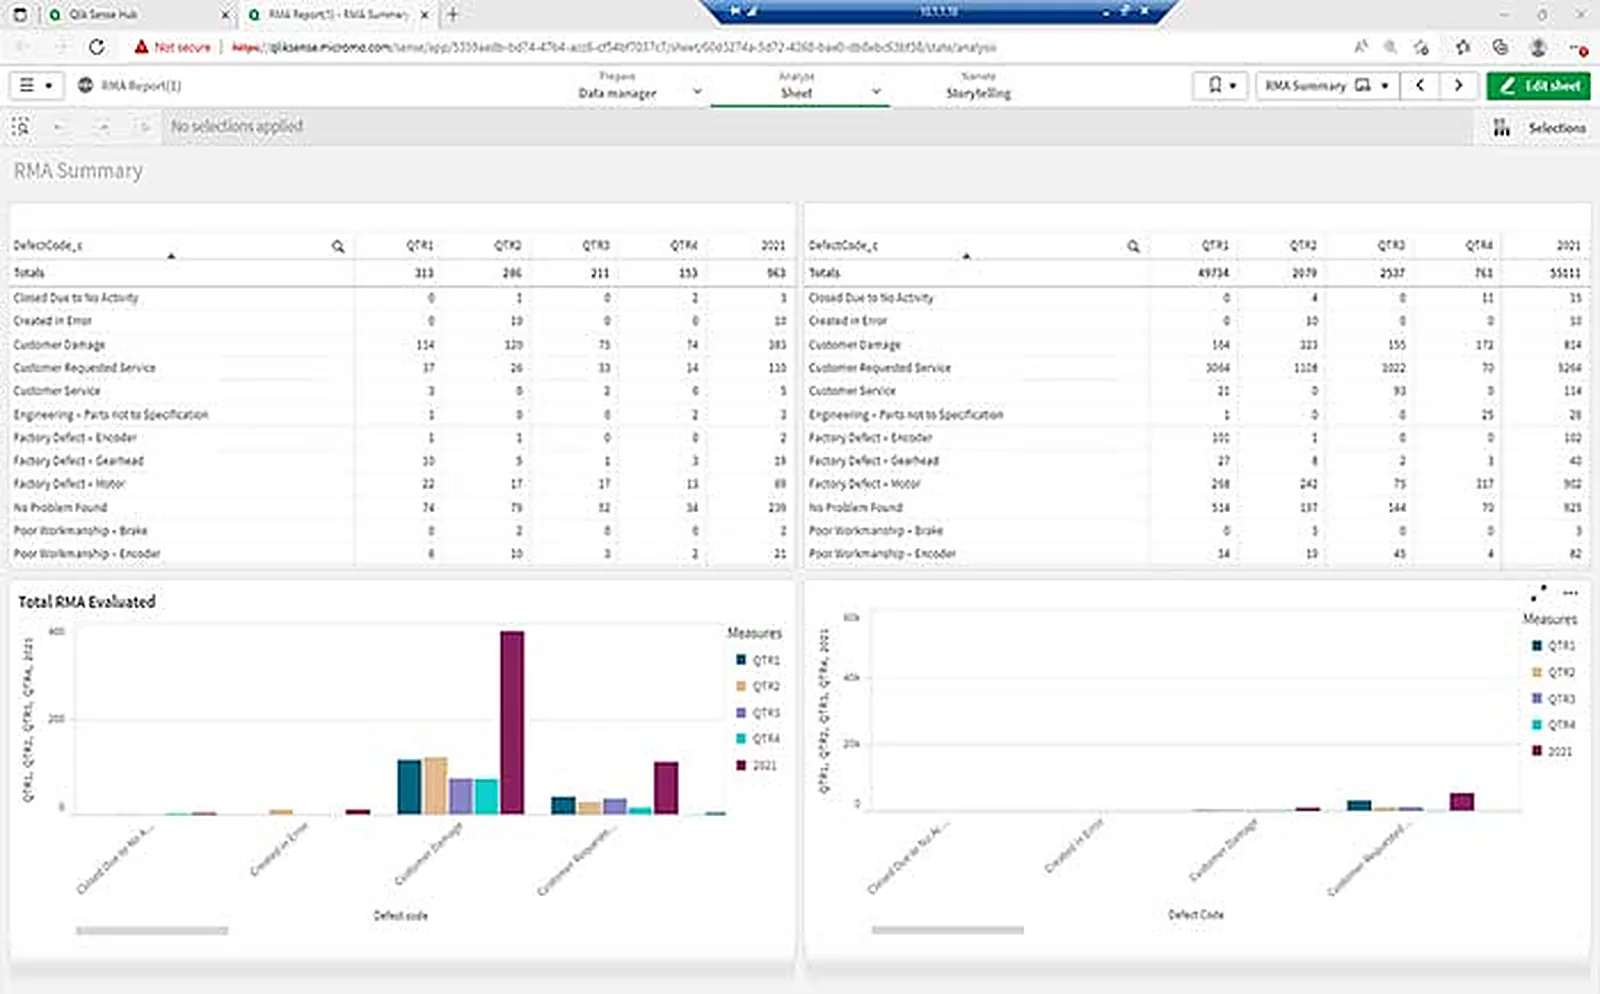Image resolution: width=1600 pixels, height=994 pixels.
Task: Clear all selections icon
Action: [144, 127]
